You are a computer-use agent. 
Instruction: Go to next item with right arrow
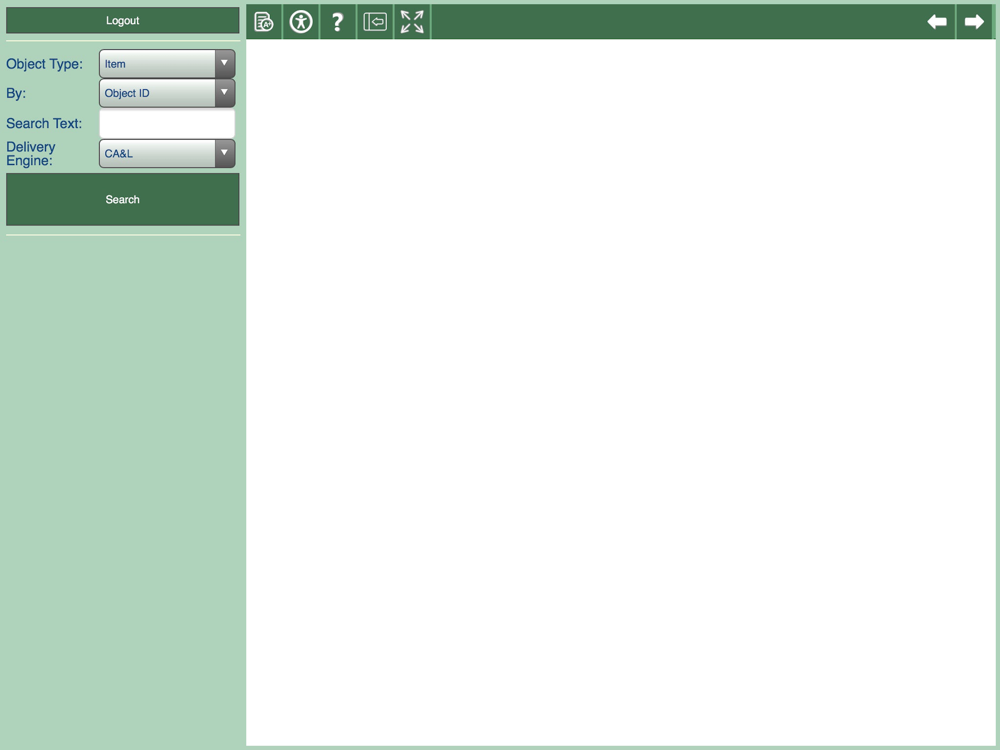(x=974, y=22)
